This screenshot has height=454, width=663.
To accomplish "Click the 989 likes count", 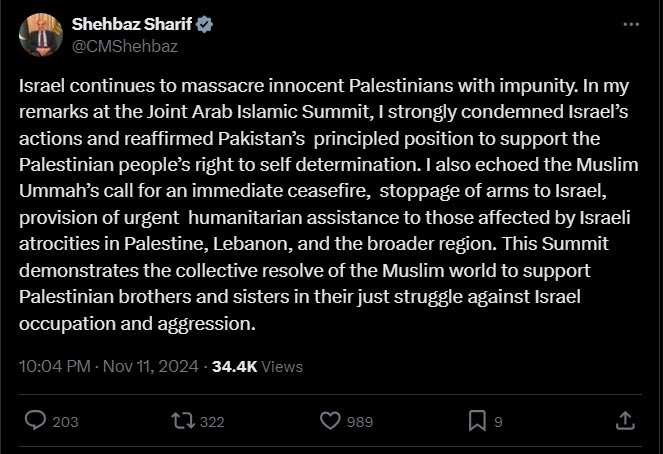I will tap(359, 422).
